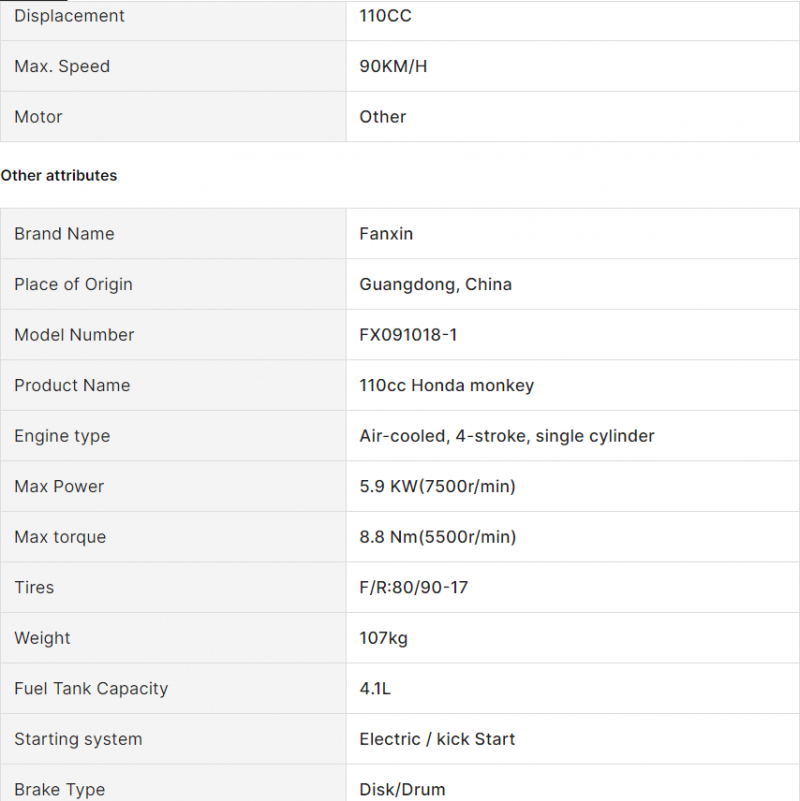Select the Guangdong, China value
800x801 pixels.
pyautogui.click(x=435, y=284)
